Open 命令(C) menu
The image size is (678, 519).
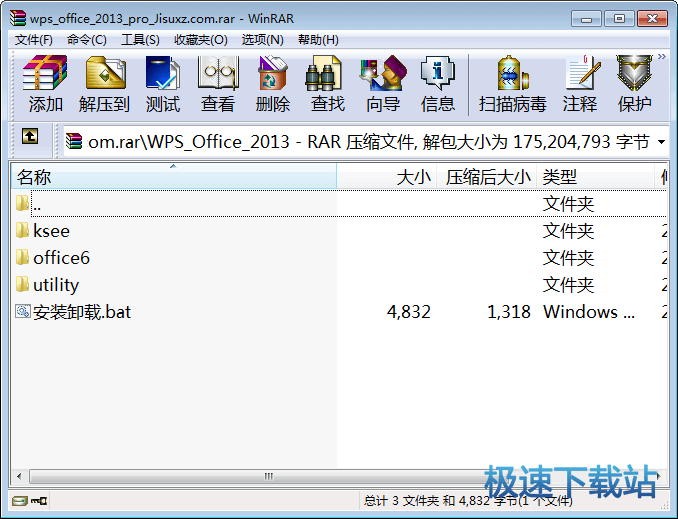click(x=86, y=40)
